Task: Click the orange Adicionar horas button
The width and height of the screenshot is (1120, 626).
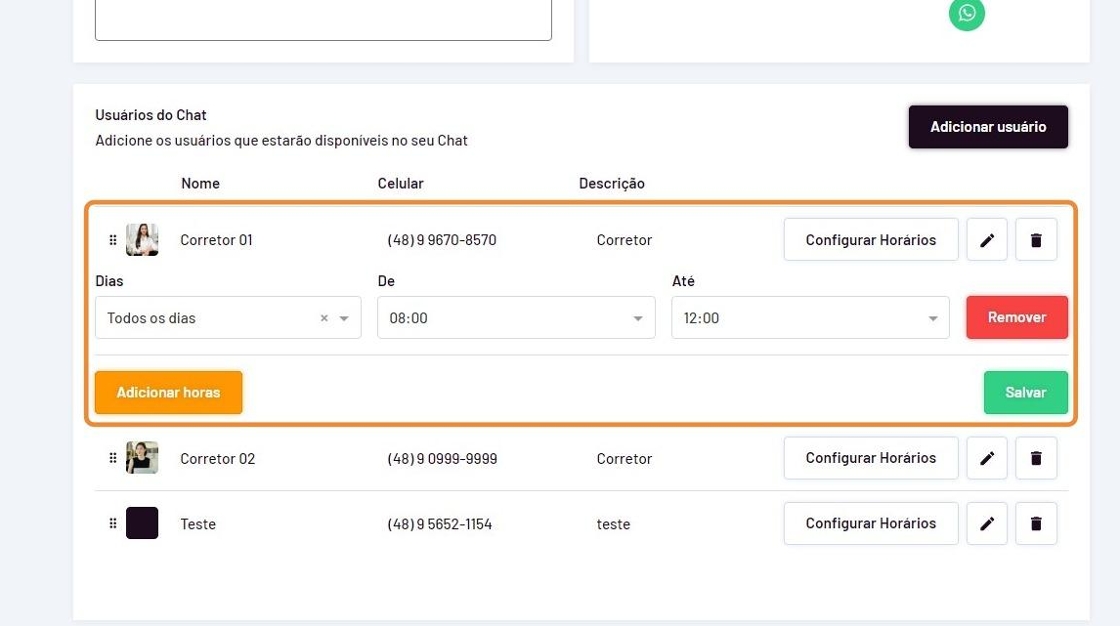Action: click(168, 392)
